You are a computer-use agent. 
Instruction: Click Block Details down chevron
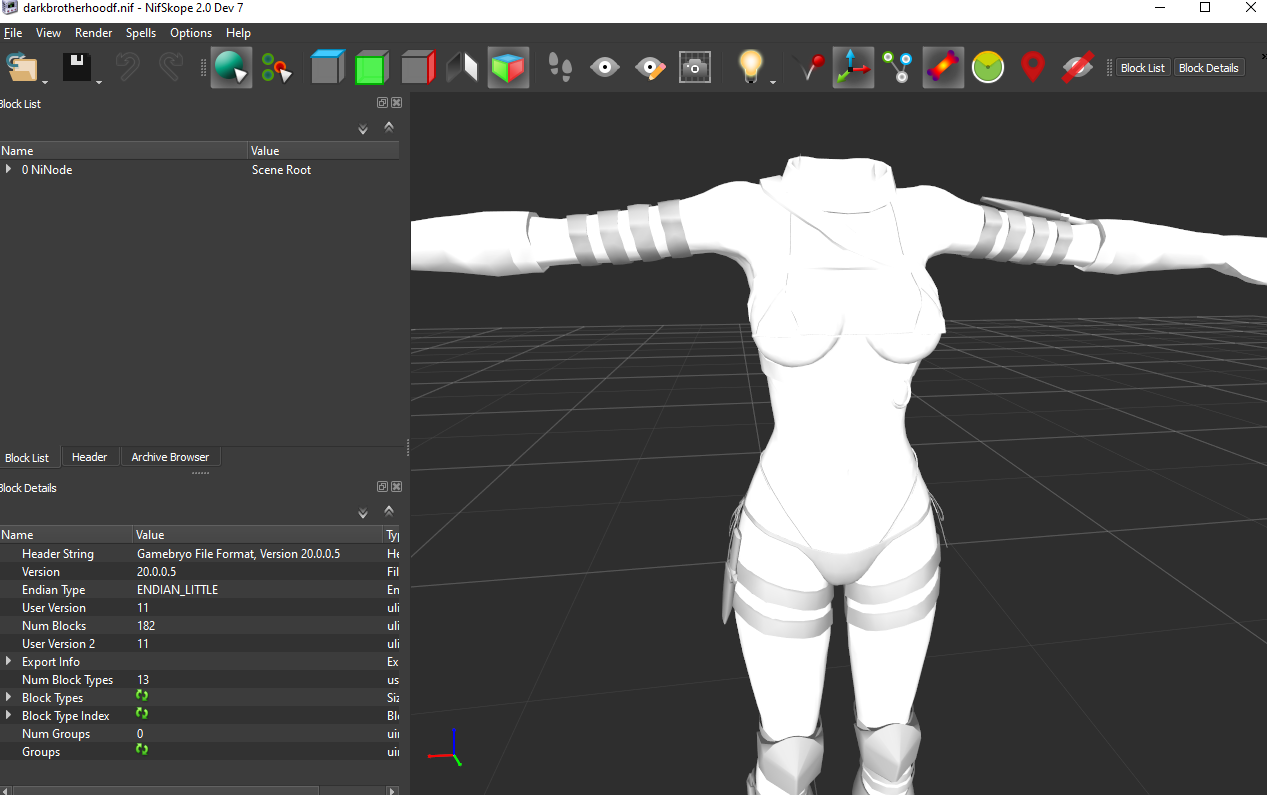[x=363, y=513]
